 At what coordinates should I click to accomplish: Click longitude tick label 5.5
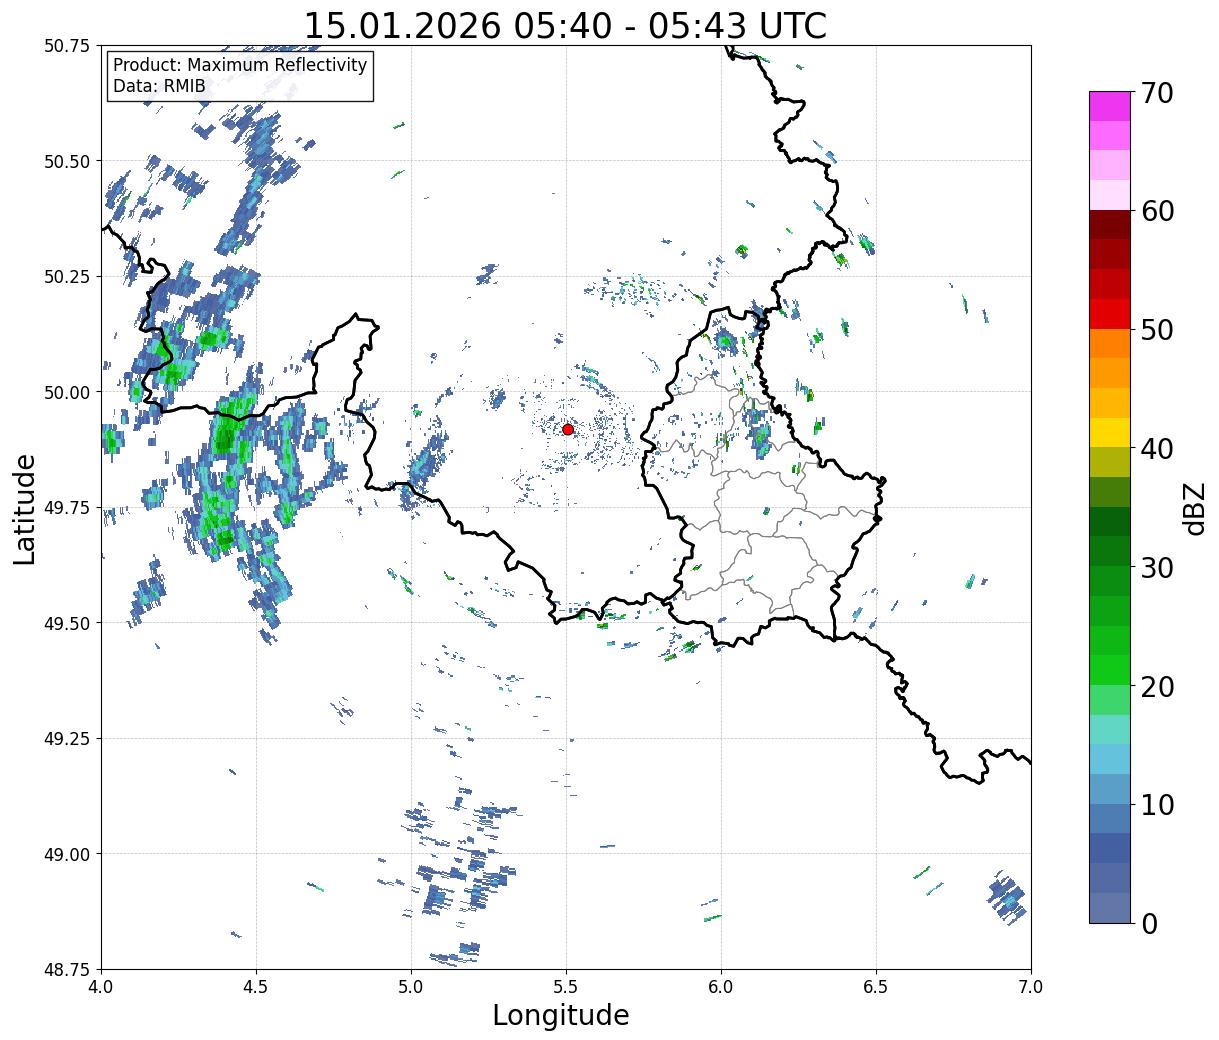pyautogui.click(x=566, y=987)
